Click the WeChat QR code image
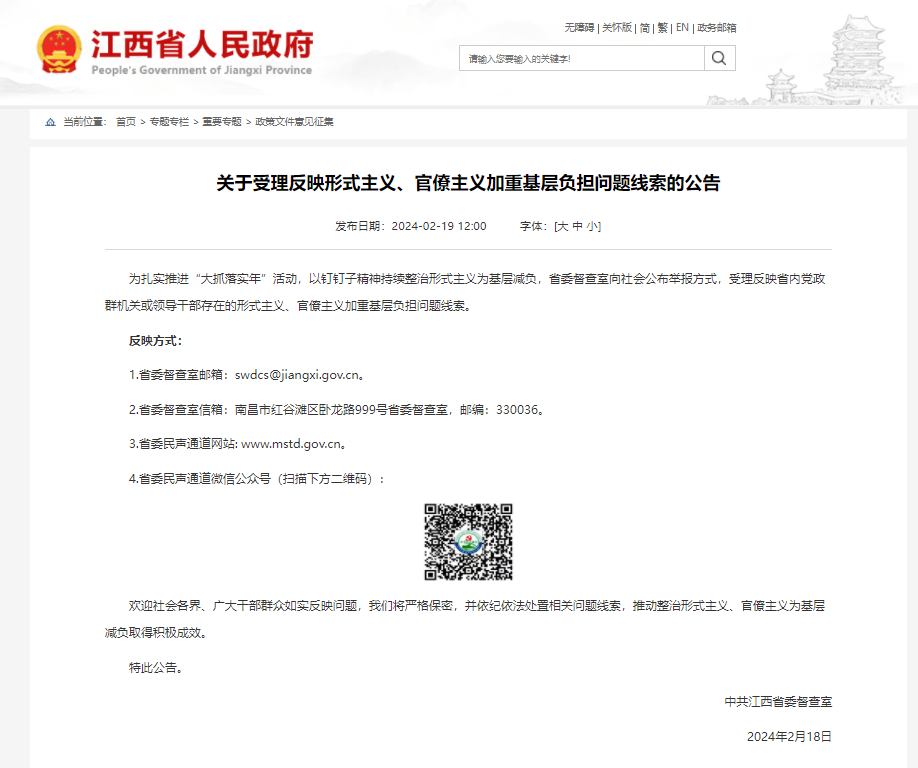 pyautogui.click(x=468, y=542)
